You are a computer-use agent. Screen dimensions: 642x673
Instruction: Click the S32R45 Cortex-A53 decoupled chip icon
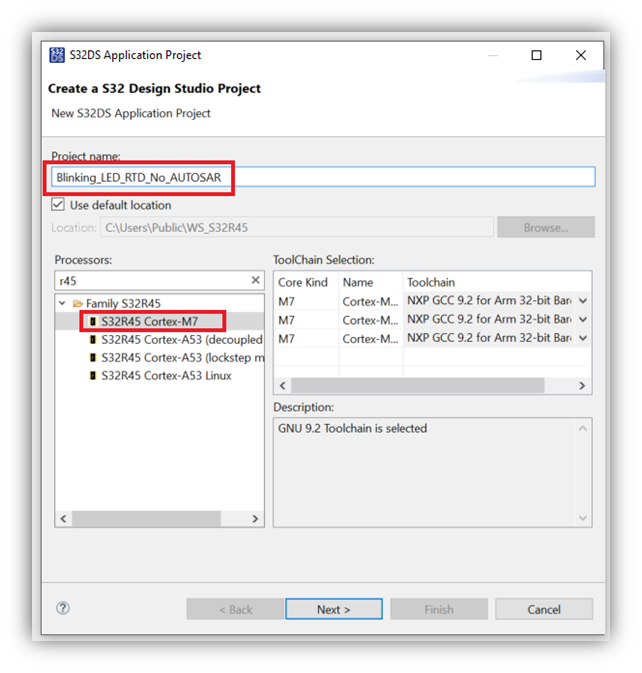(93, 340)
